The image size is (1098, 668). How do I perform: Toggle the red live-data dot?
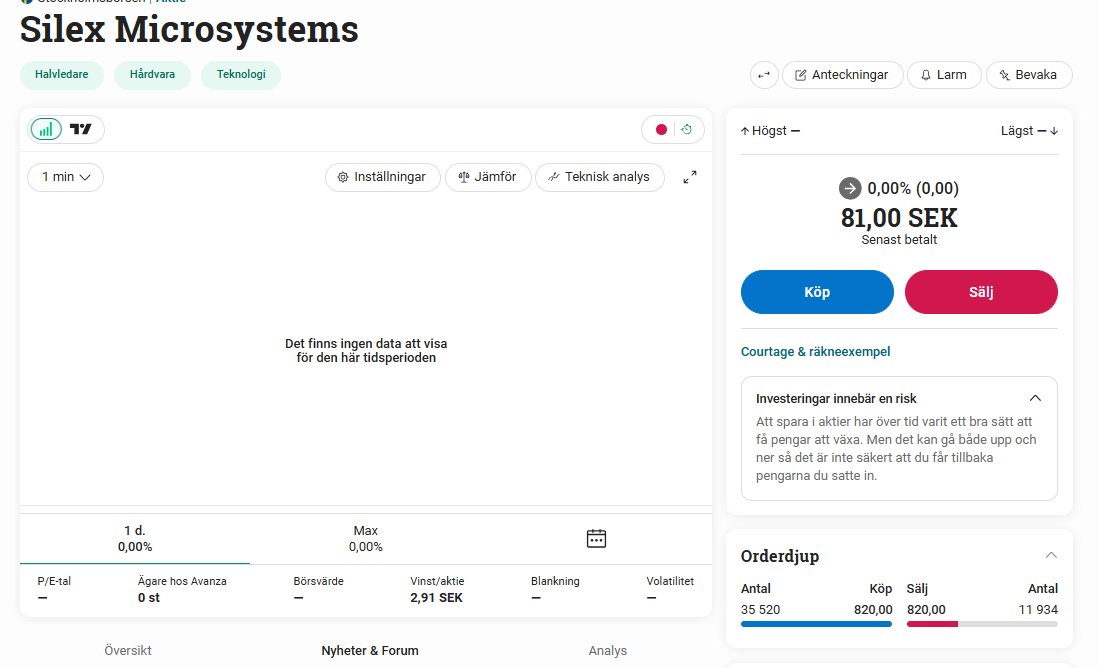click(x=661, y=130)
